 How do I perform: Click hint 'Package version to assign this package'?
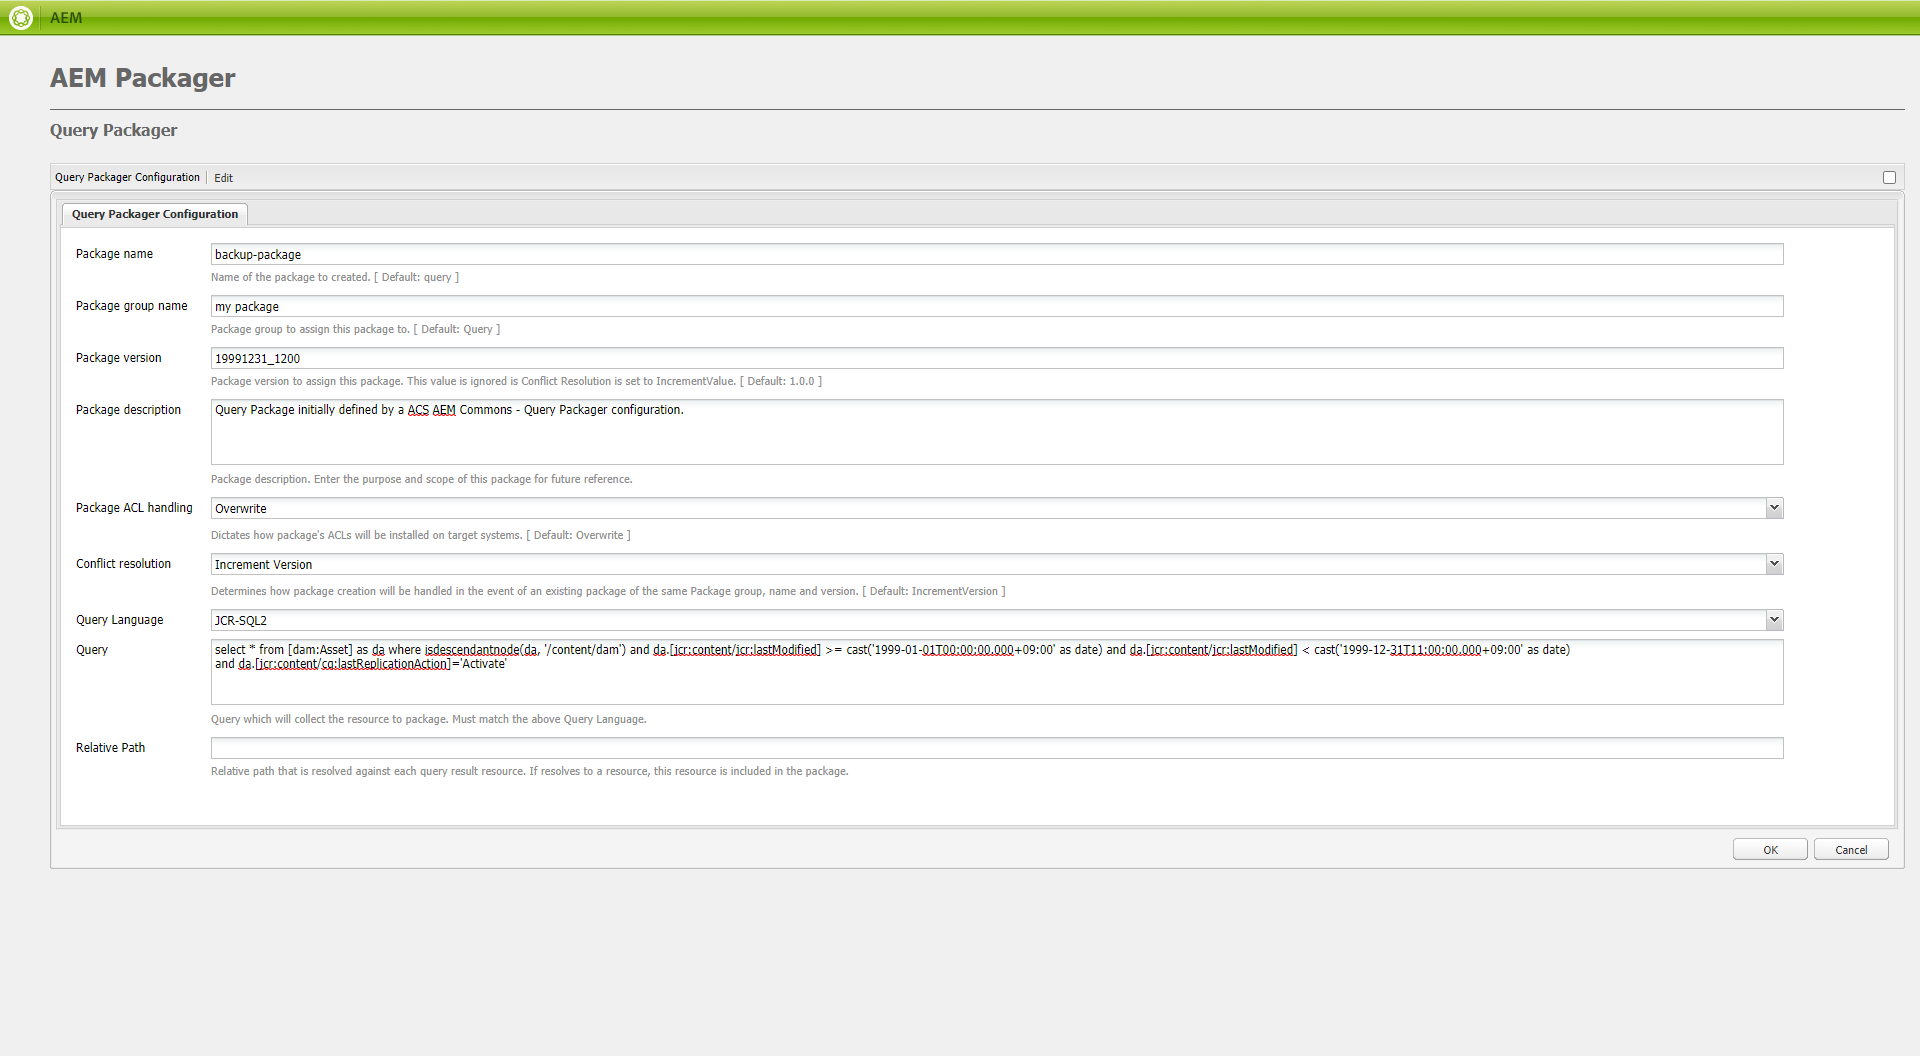tap(516, 381)
